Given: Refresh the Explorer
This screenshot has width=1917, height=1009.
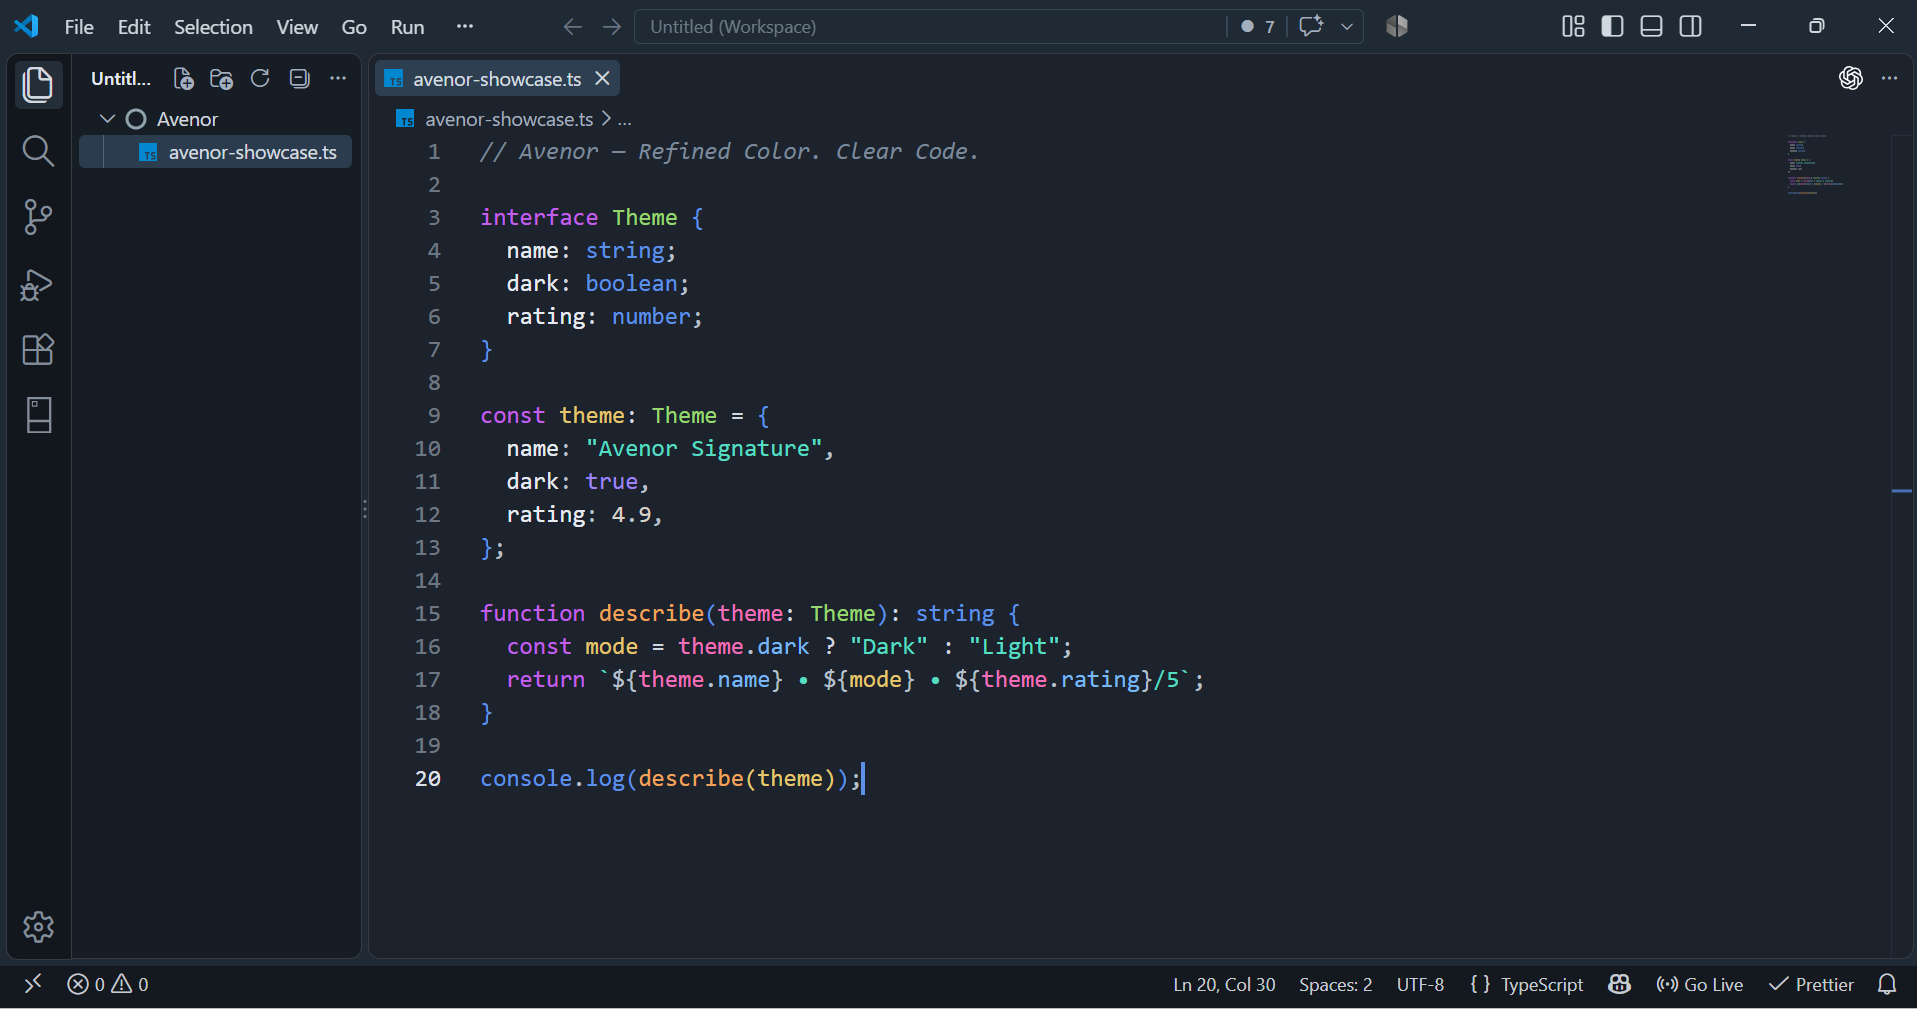Looking at the screenshot, I should pyautogui.click(x=260, y=79).
